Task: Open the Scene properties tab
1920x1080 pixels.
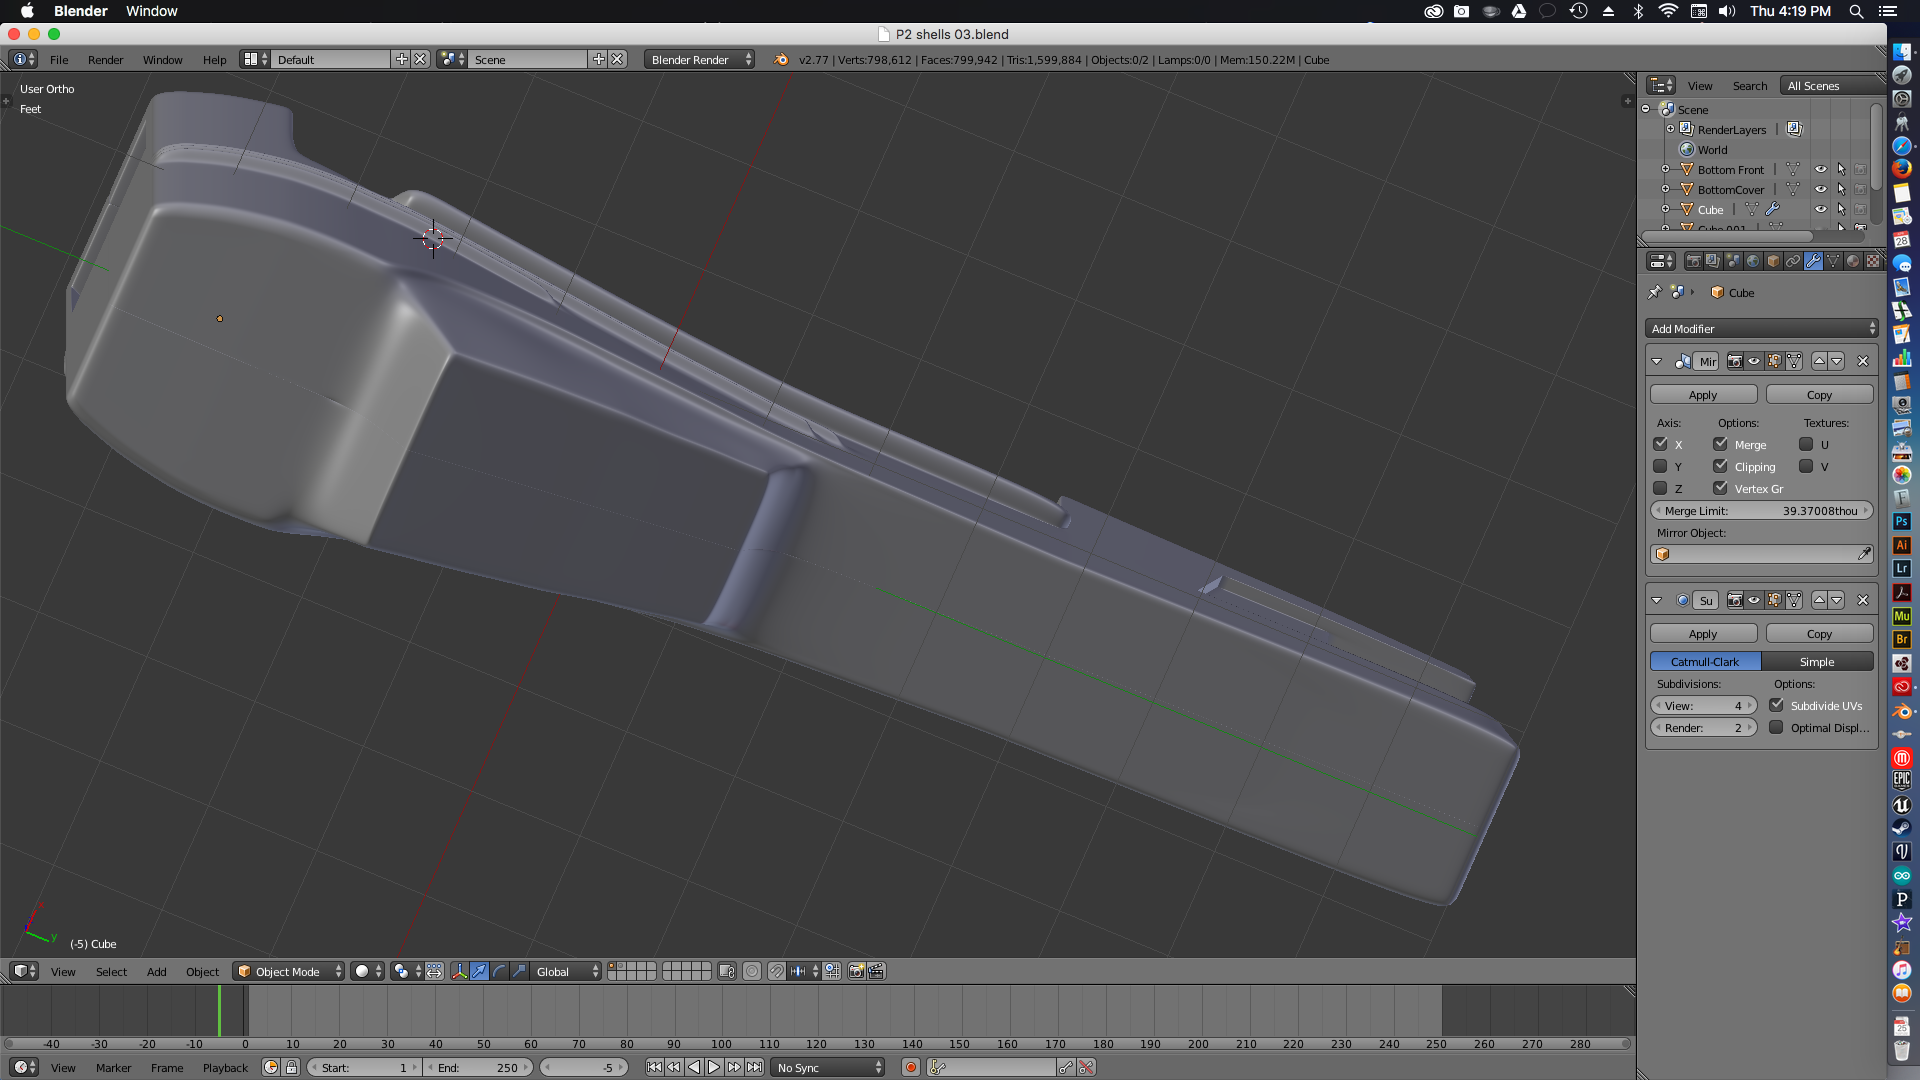Action: click(1733, 261)
